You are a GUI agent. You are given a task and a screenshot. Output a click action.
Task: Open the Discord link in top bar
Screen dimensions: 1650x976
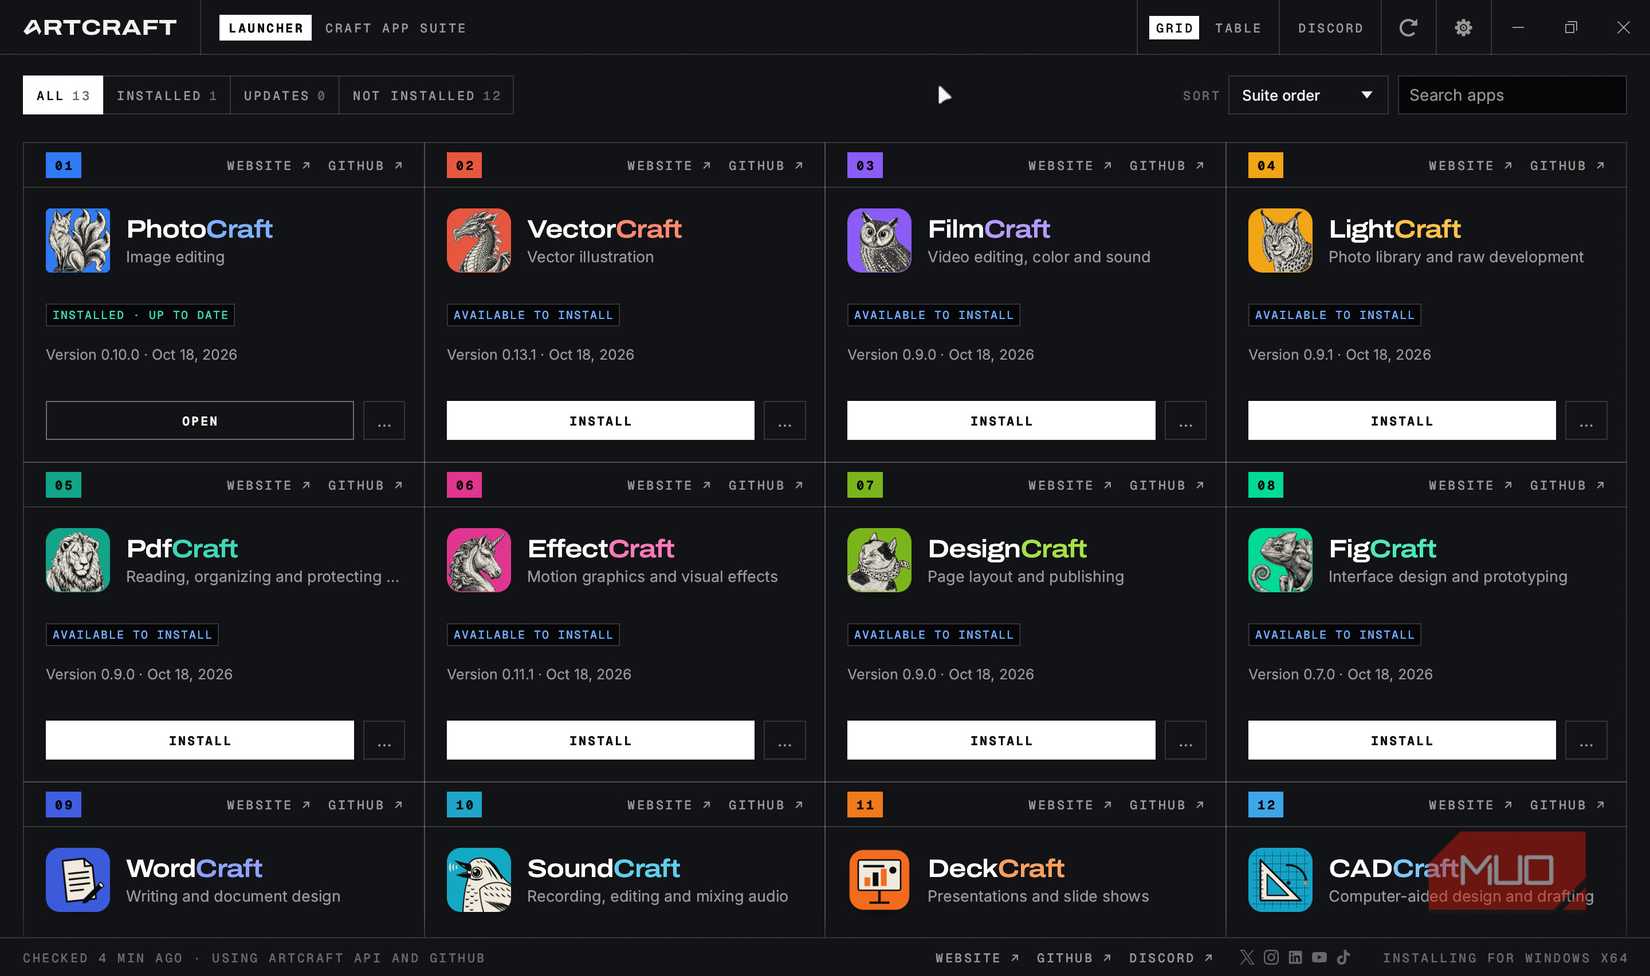point(1330,28)
